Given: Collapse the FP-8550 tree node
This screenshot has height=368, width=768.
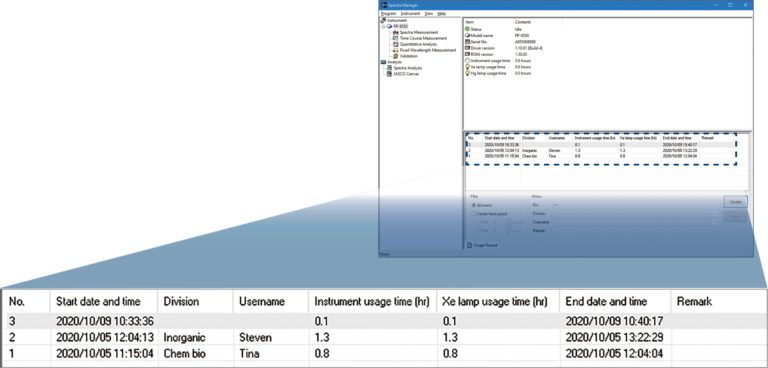Looking at the screenshot, I should point(383,26).
